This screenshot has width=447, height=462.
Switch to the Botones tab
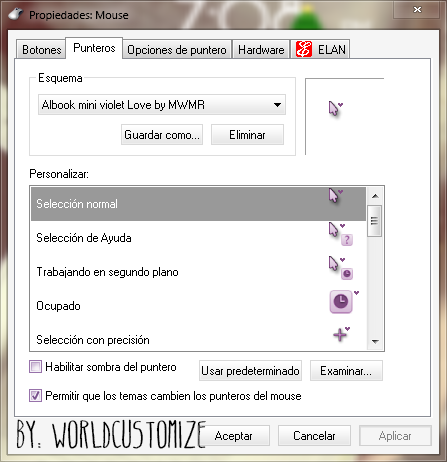(41, 50)
